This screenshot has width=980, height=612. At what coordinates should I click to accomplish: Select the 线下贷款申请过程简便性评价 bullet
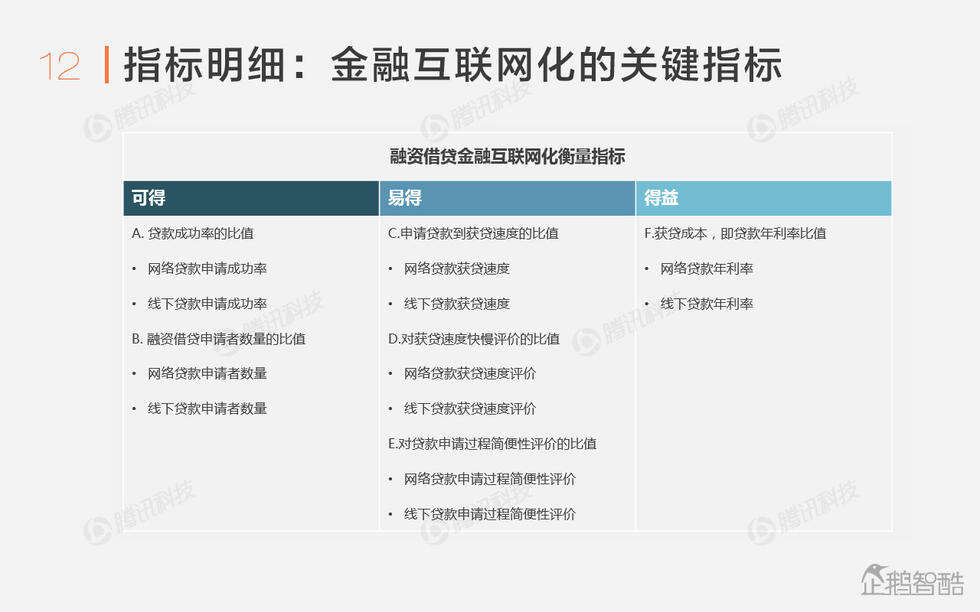pyautogui.click(x=489, y=514)
